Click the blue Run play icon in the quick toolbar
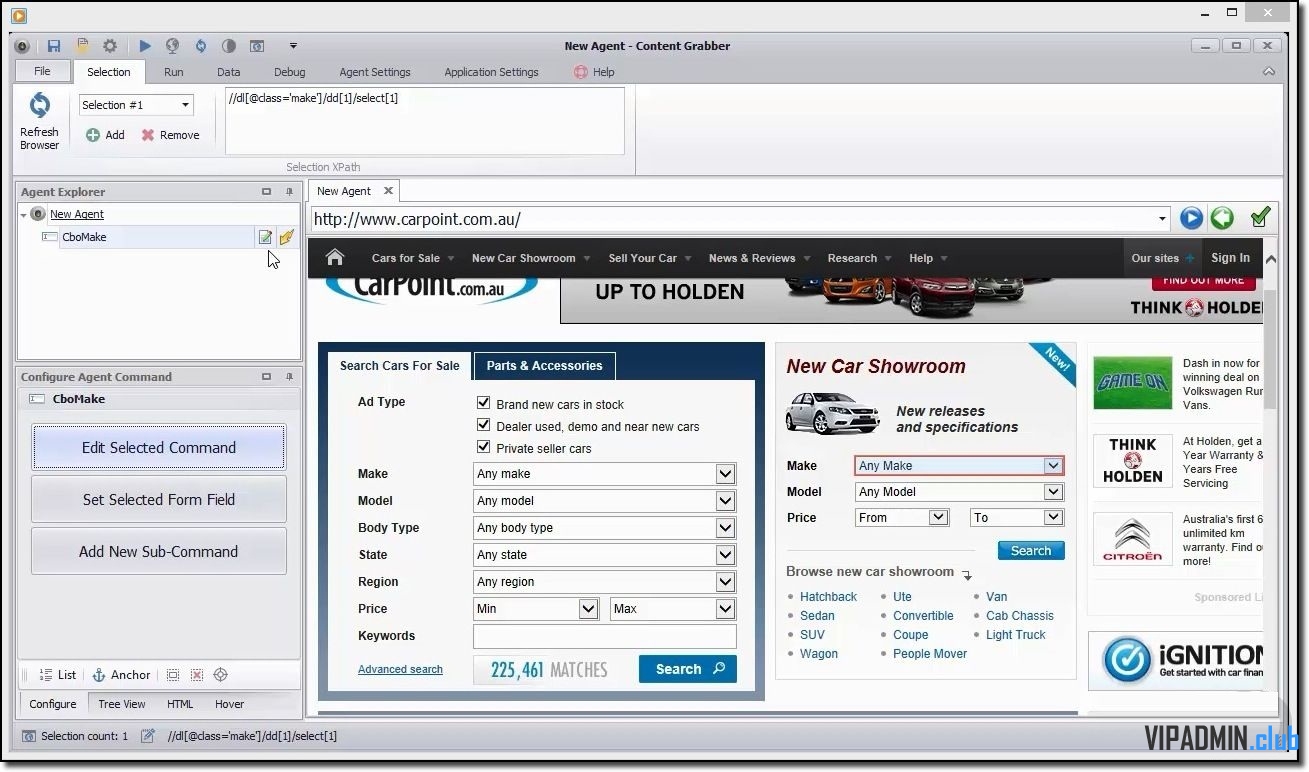The height and width of the screenshot is (772, 1309). [x=145, y=46]
